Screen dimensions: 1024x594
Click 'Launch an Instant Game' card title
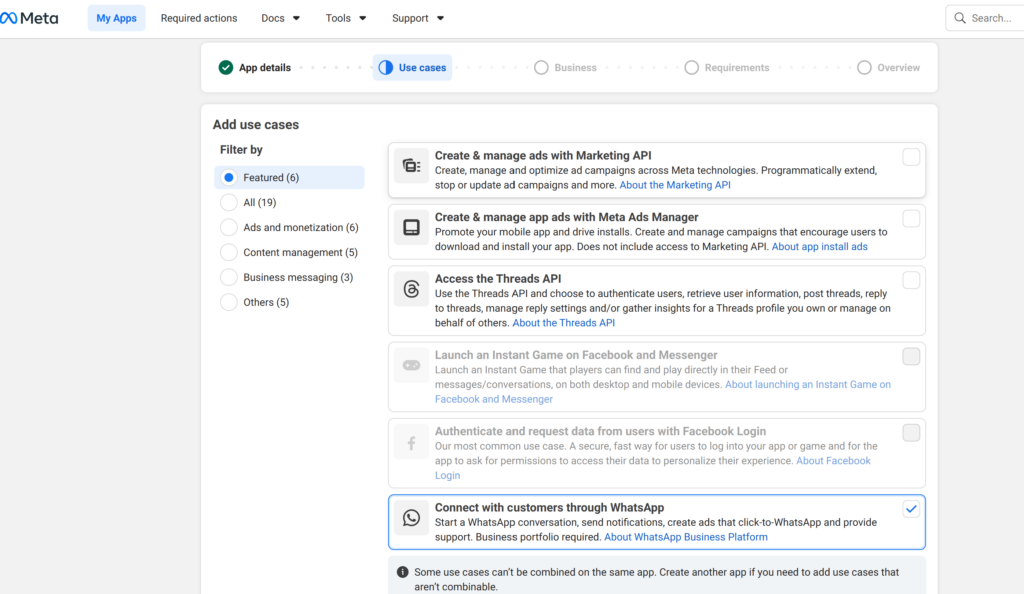click(576, 355)
